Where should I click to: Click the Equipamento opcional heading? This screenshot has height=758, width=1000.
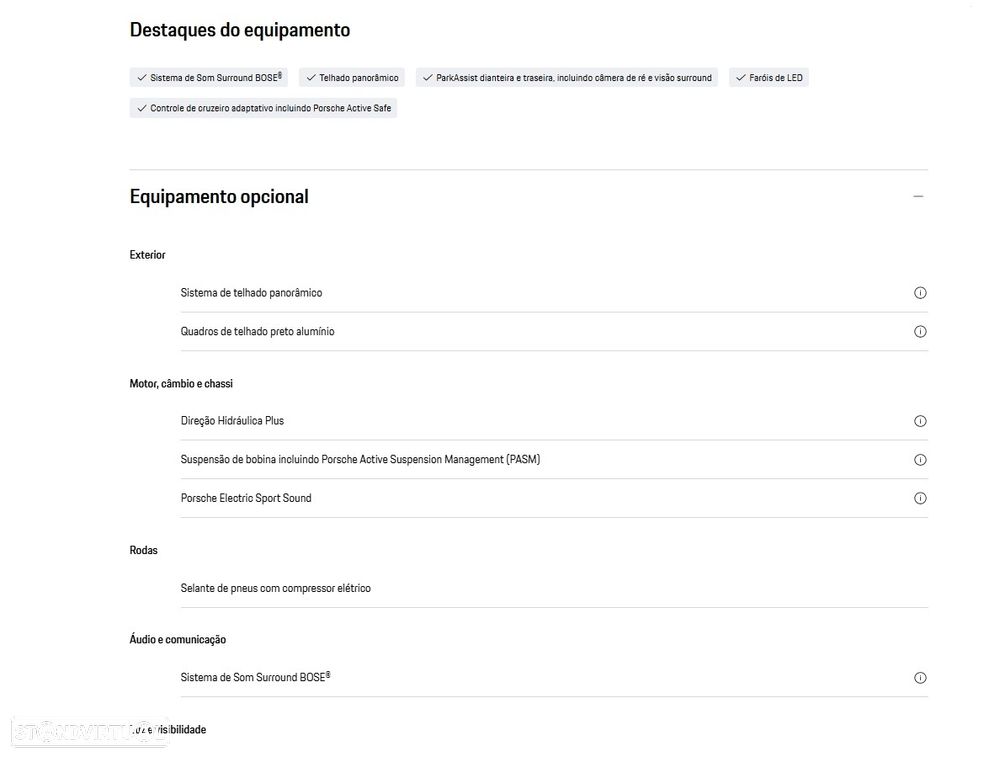click(x=219, y=197)
